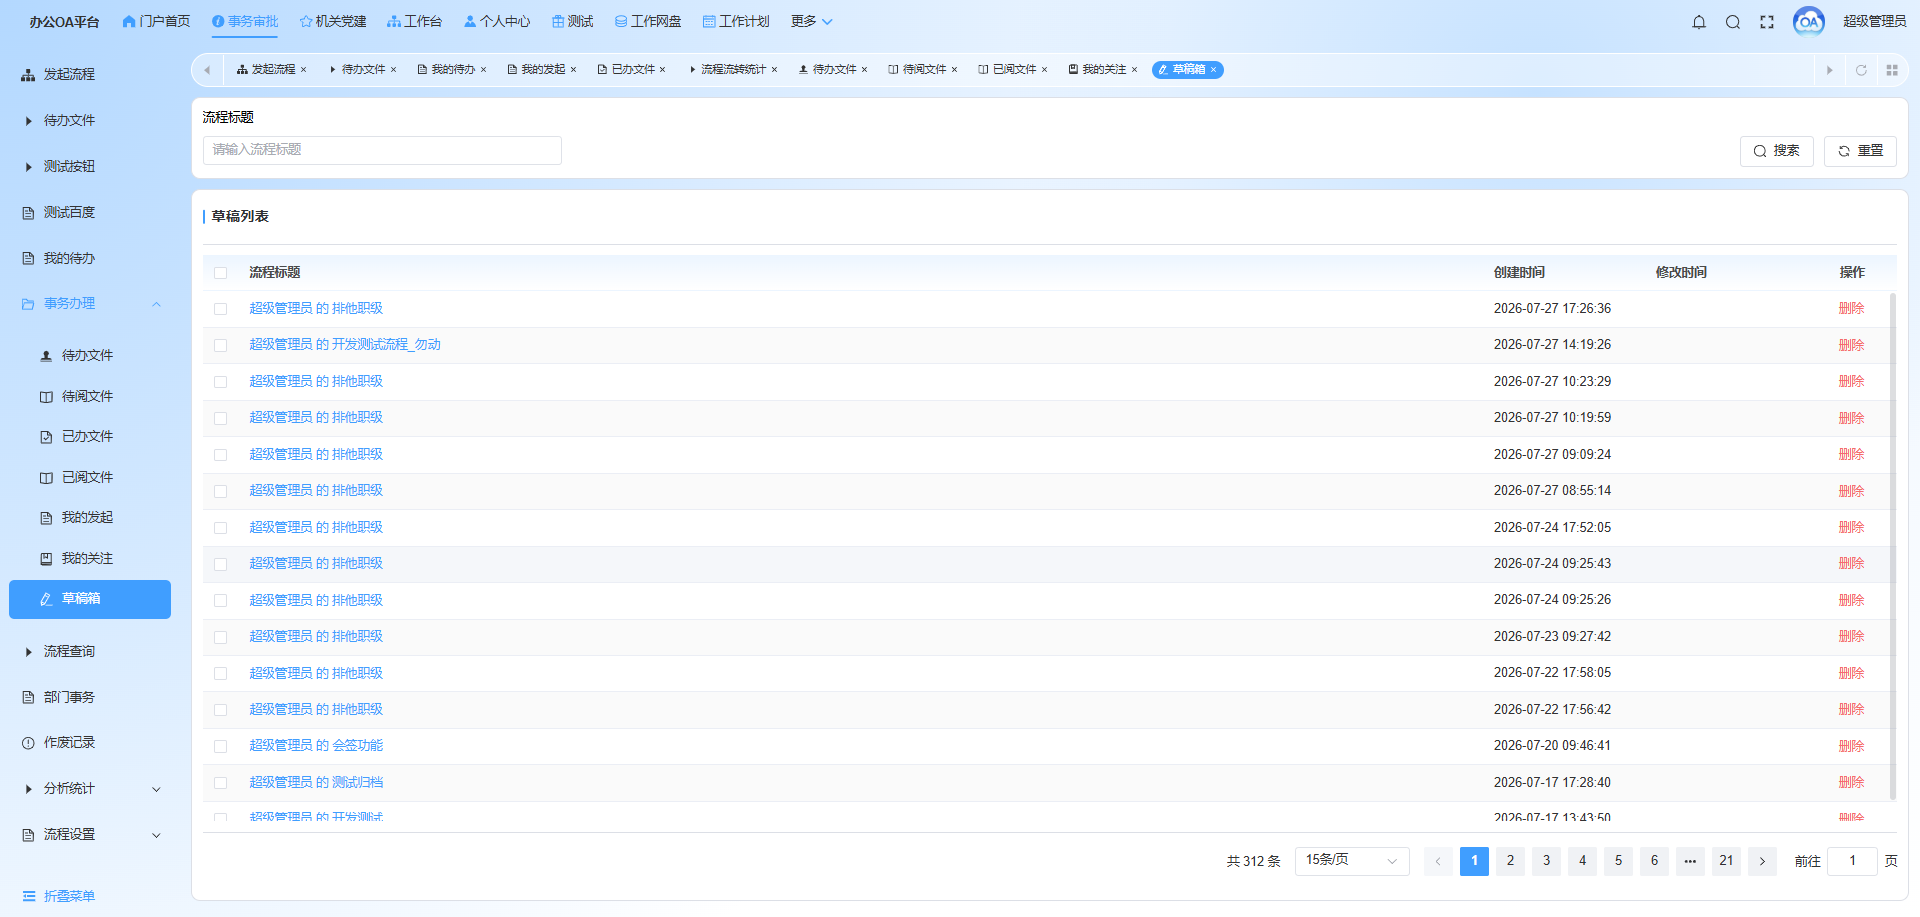
Task: Go to pagination page 2
Action: point(1510,861)
